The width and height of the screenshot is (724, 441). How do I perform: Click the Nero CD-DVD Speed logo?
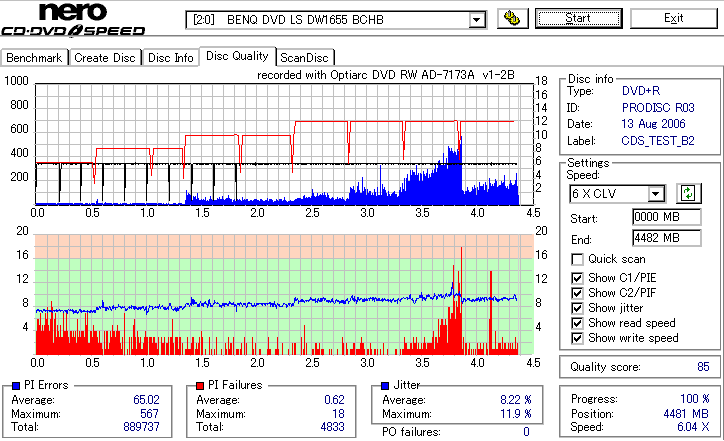click(73, 19)
